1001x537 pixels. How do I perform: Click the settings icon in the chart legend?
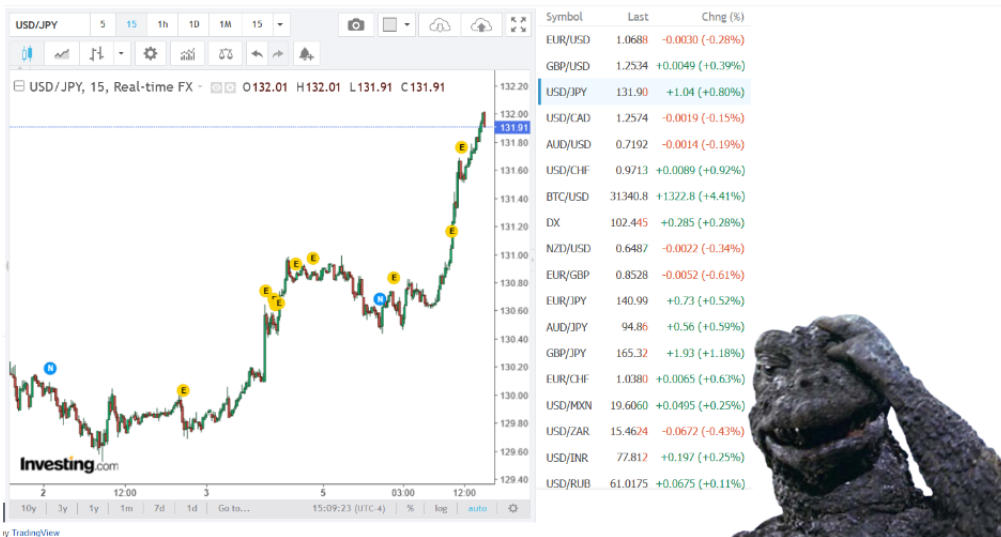[229, 87]
